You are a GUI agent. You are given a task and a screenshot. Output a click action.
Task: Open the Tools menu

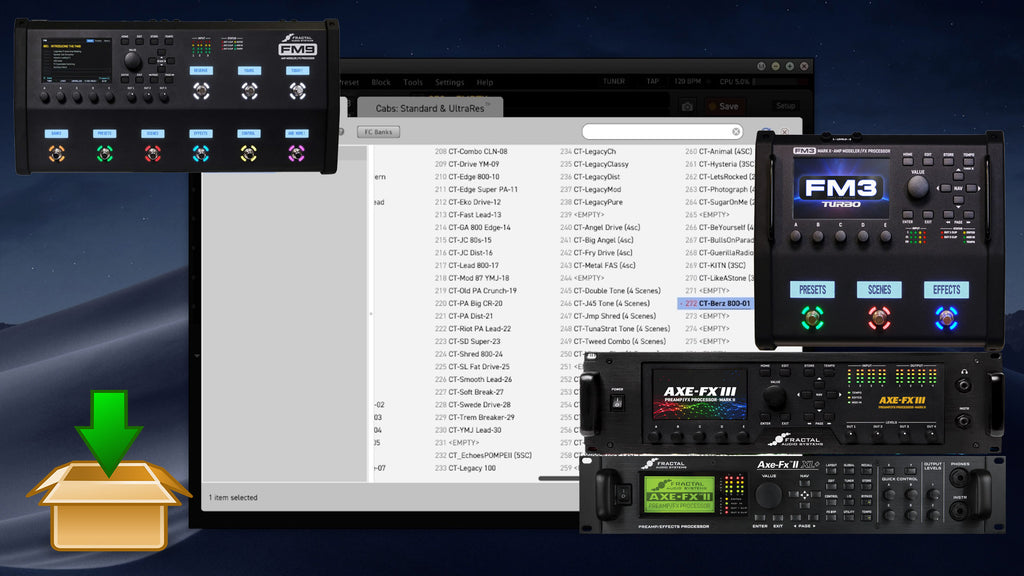(413, 82)
